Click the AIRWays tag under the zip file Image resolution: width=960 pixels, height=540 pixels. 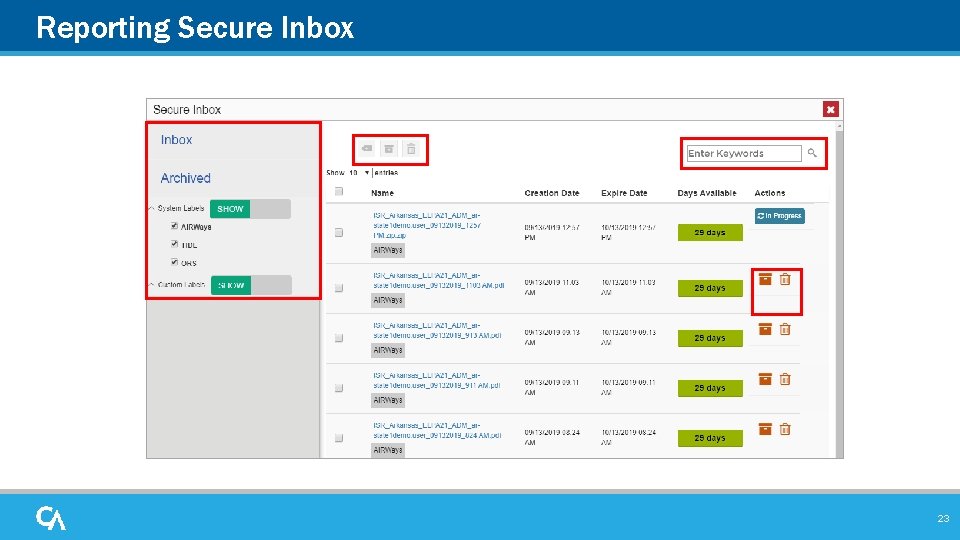[388, 250]
